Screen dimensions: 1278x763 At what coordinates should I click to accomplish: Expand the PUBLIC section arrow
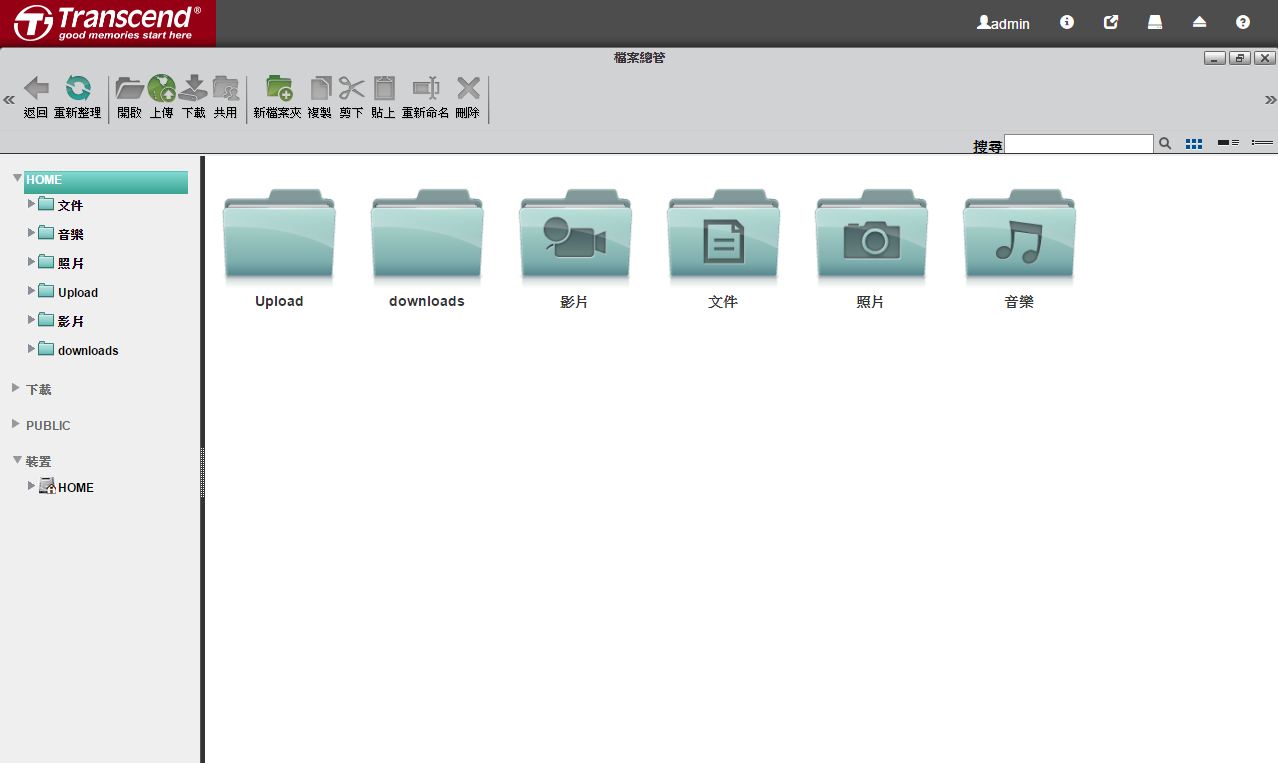16,424
